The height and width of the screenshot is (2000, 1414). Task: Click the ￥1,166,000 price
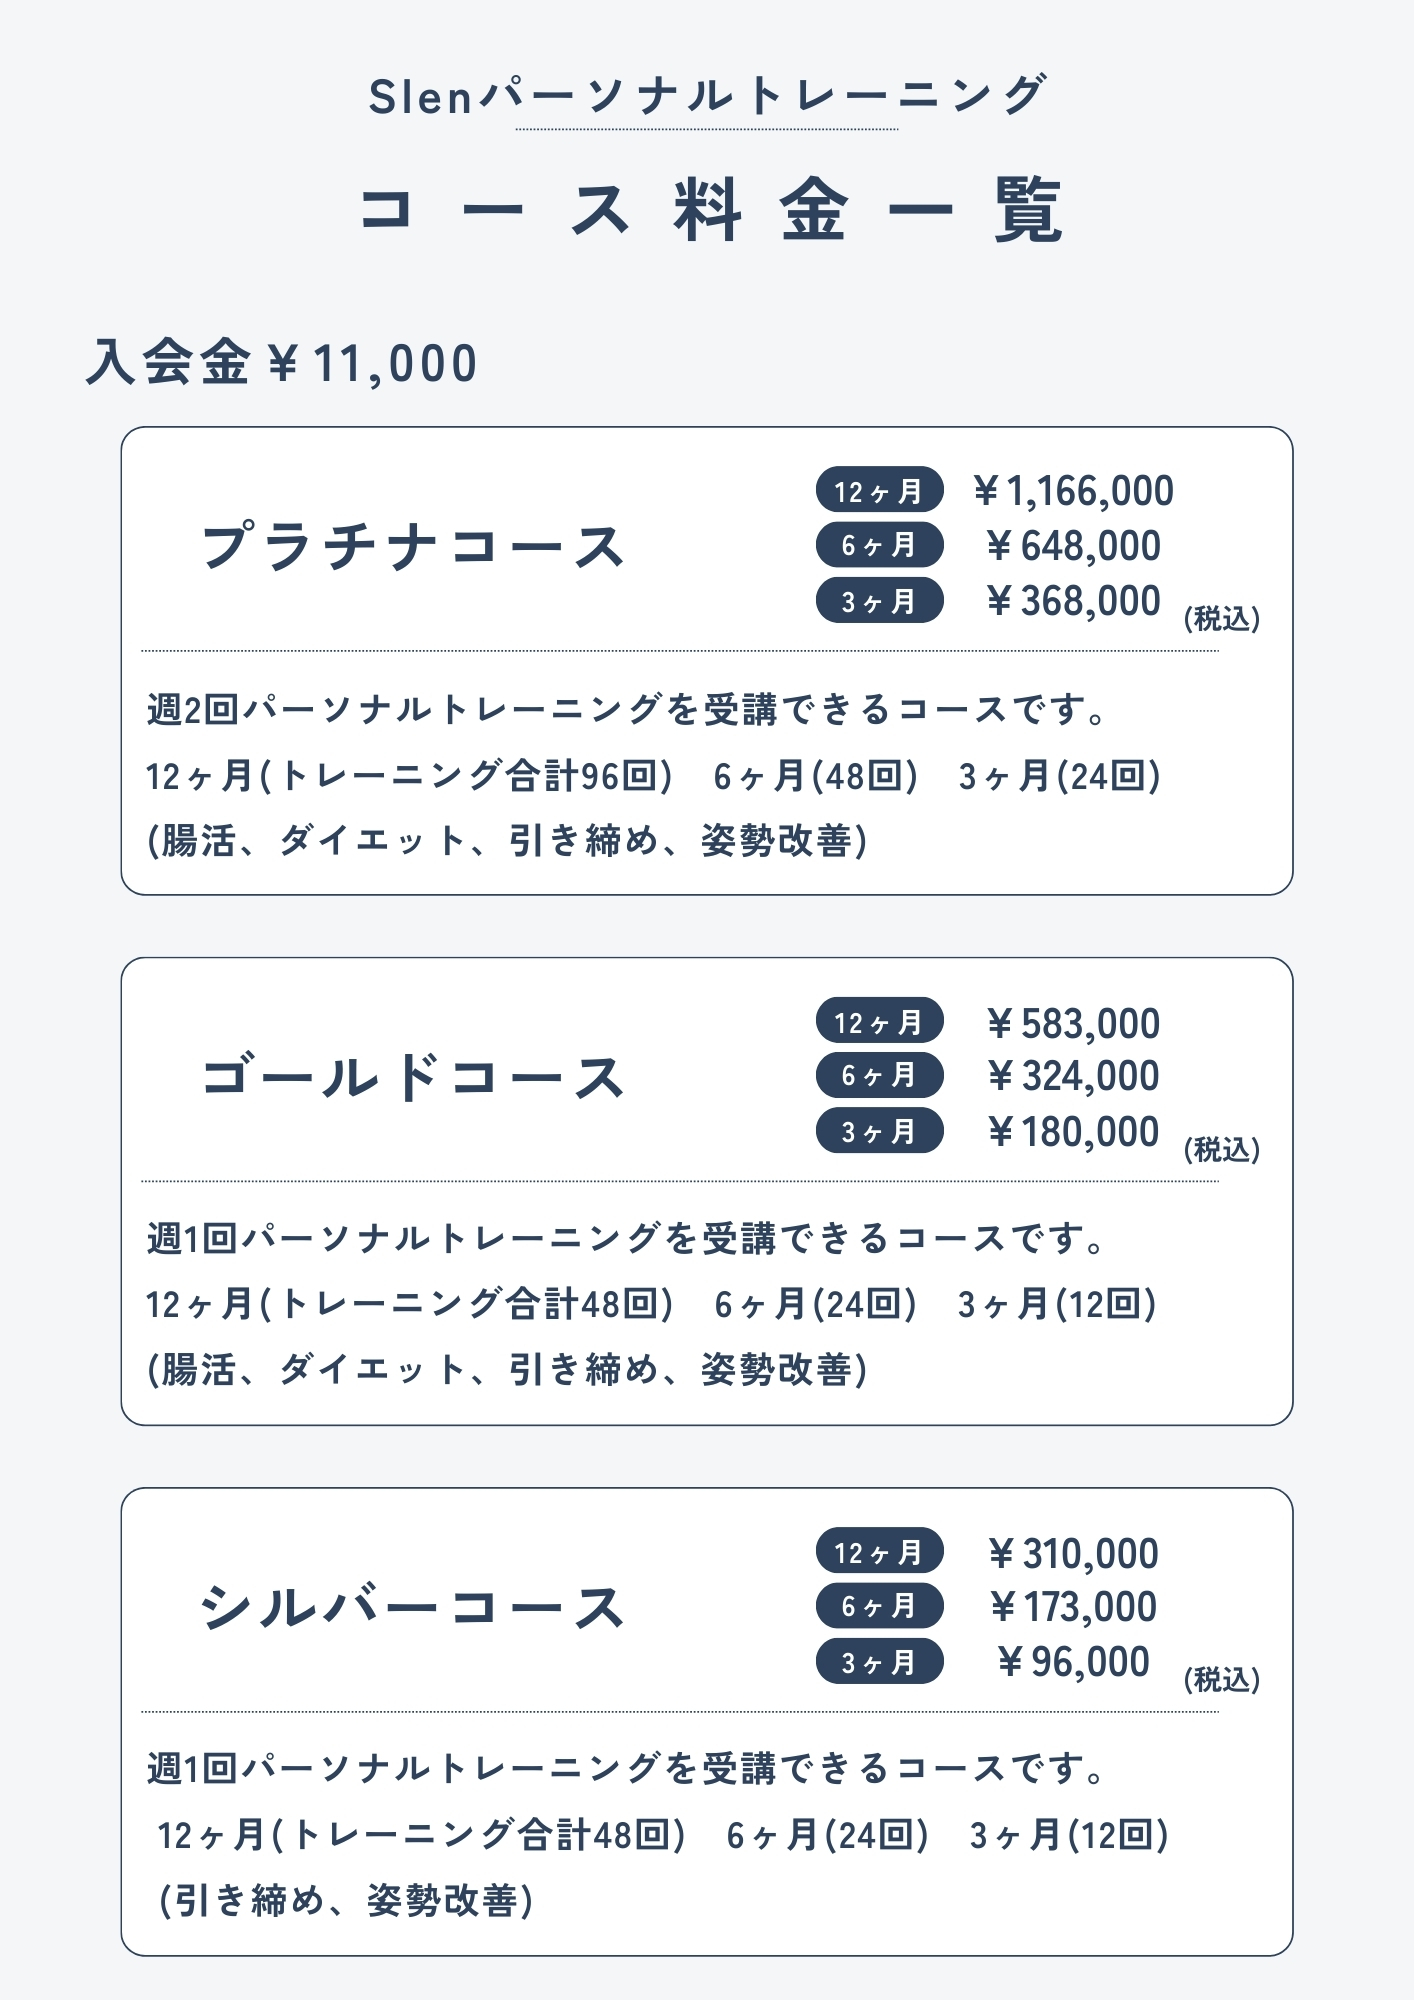point(1073,491)
